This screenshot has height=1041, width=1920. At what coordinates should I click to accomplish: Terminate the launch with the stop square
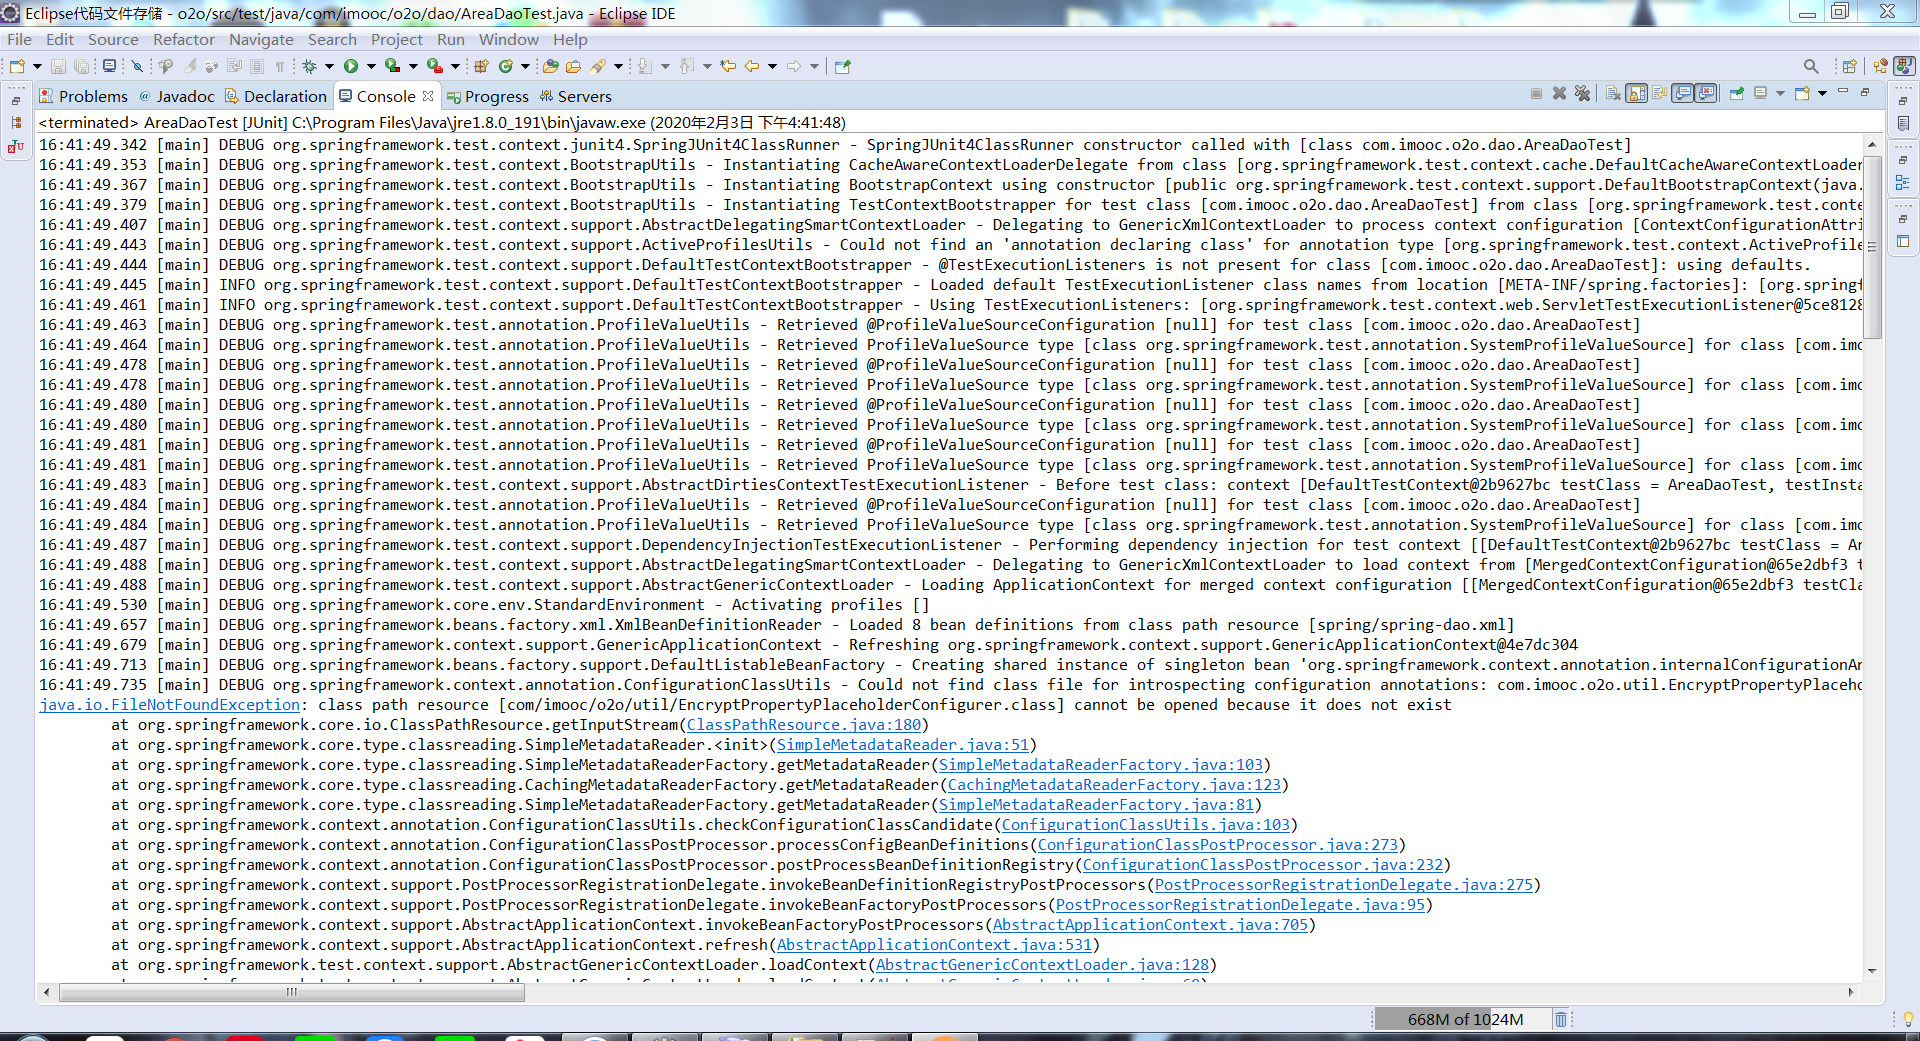(1536, 93)
